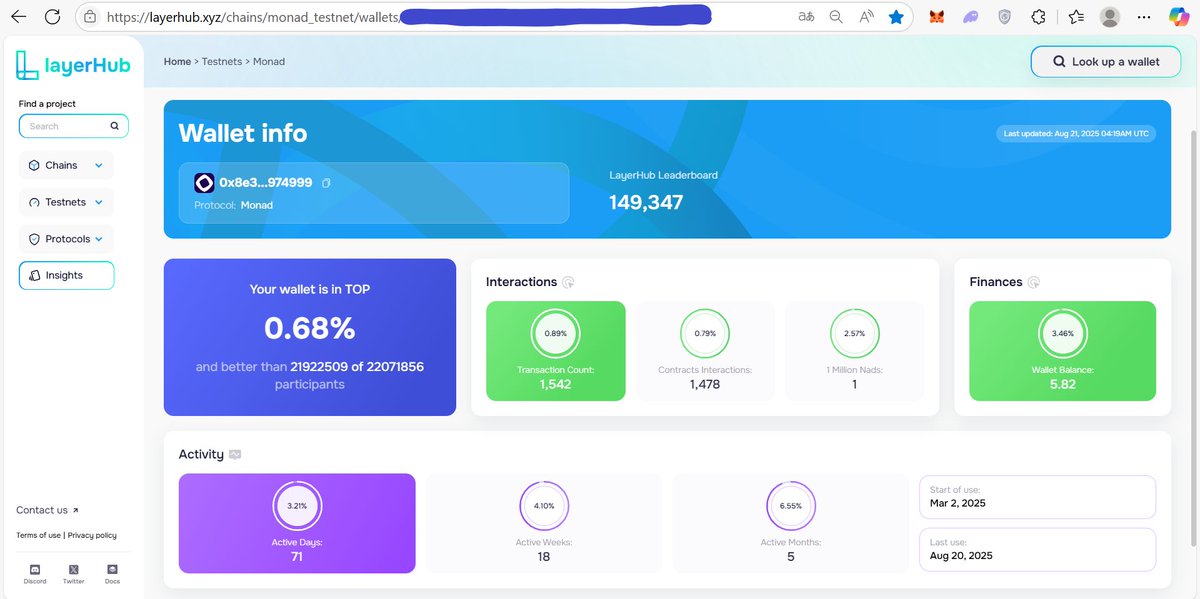Viewport: 1200px width, 599px height.
Task: Expand the Protocols dropdown
Action: [66, 239]
